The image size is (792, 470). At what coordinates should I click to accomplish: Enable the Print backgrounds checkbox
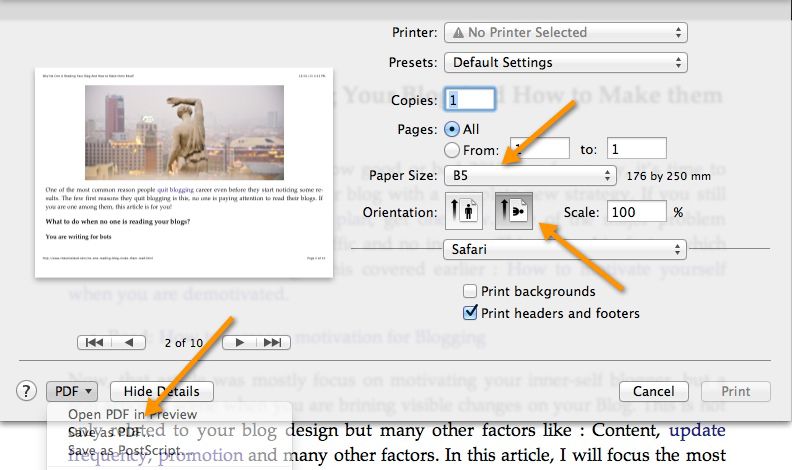pos(470,291)
